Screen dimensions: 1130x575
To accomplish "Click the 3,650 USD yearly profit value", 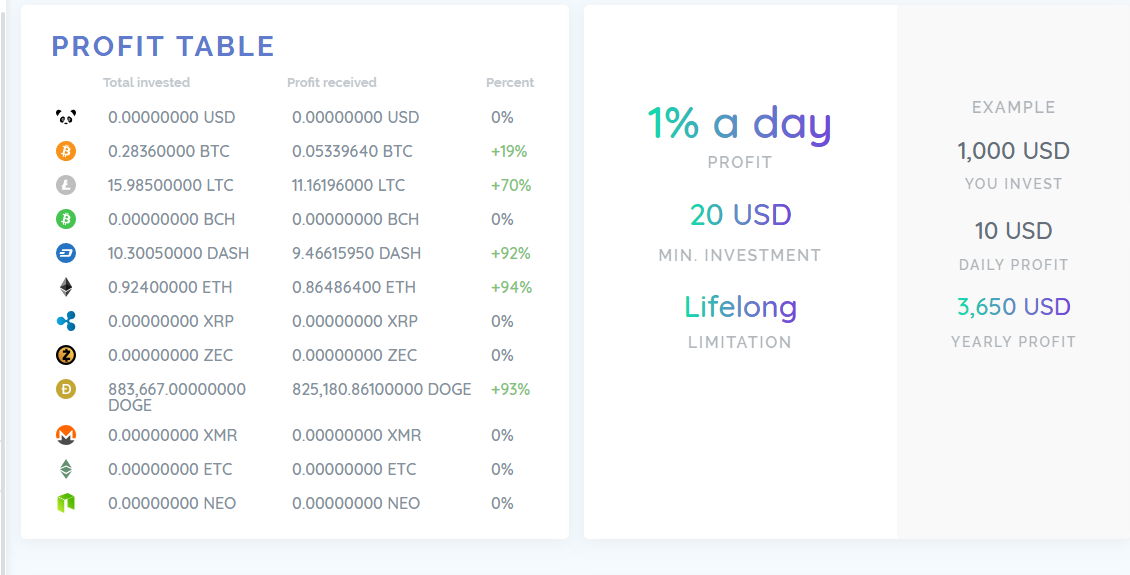I will (1013, 307).
